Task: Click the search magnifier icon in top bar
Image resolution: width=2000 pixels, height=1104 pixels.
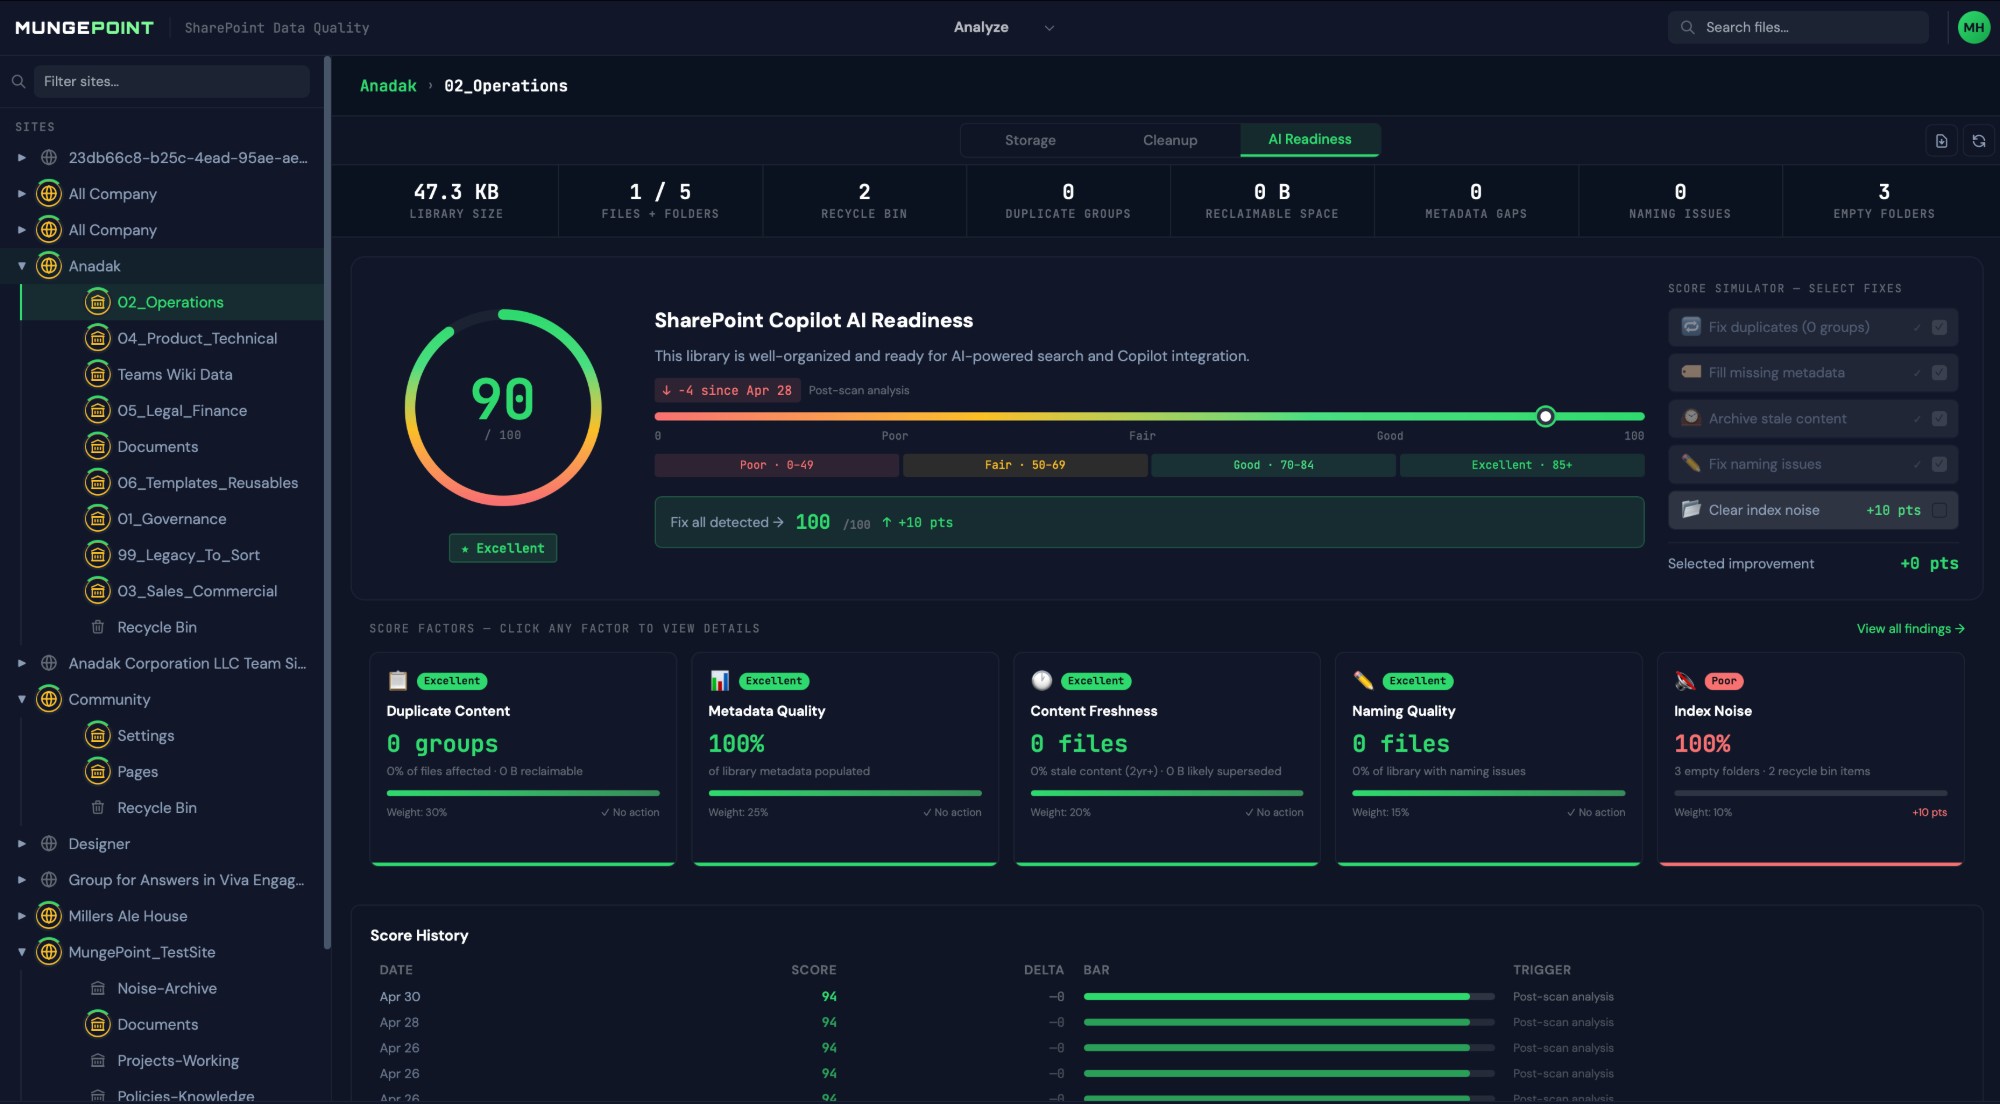Action: pos(1687,27)
